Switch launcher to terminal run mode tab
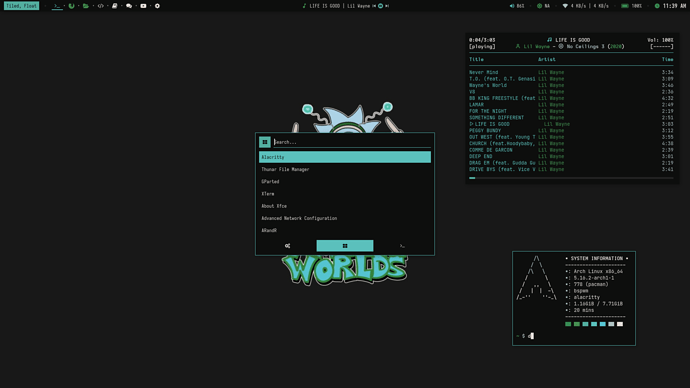Screen dimensions: 690x388 402,245
